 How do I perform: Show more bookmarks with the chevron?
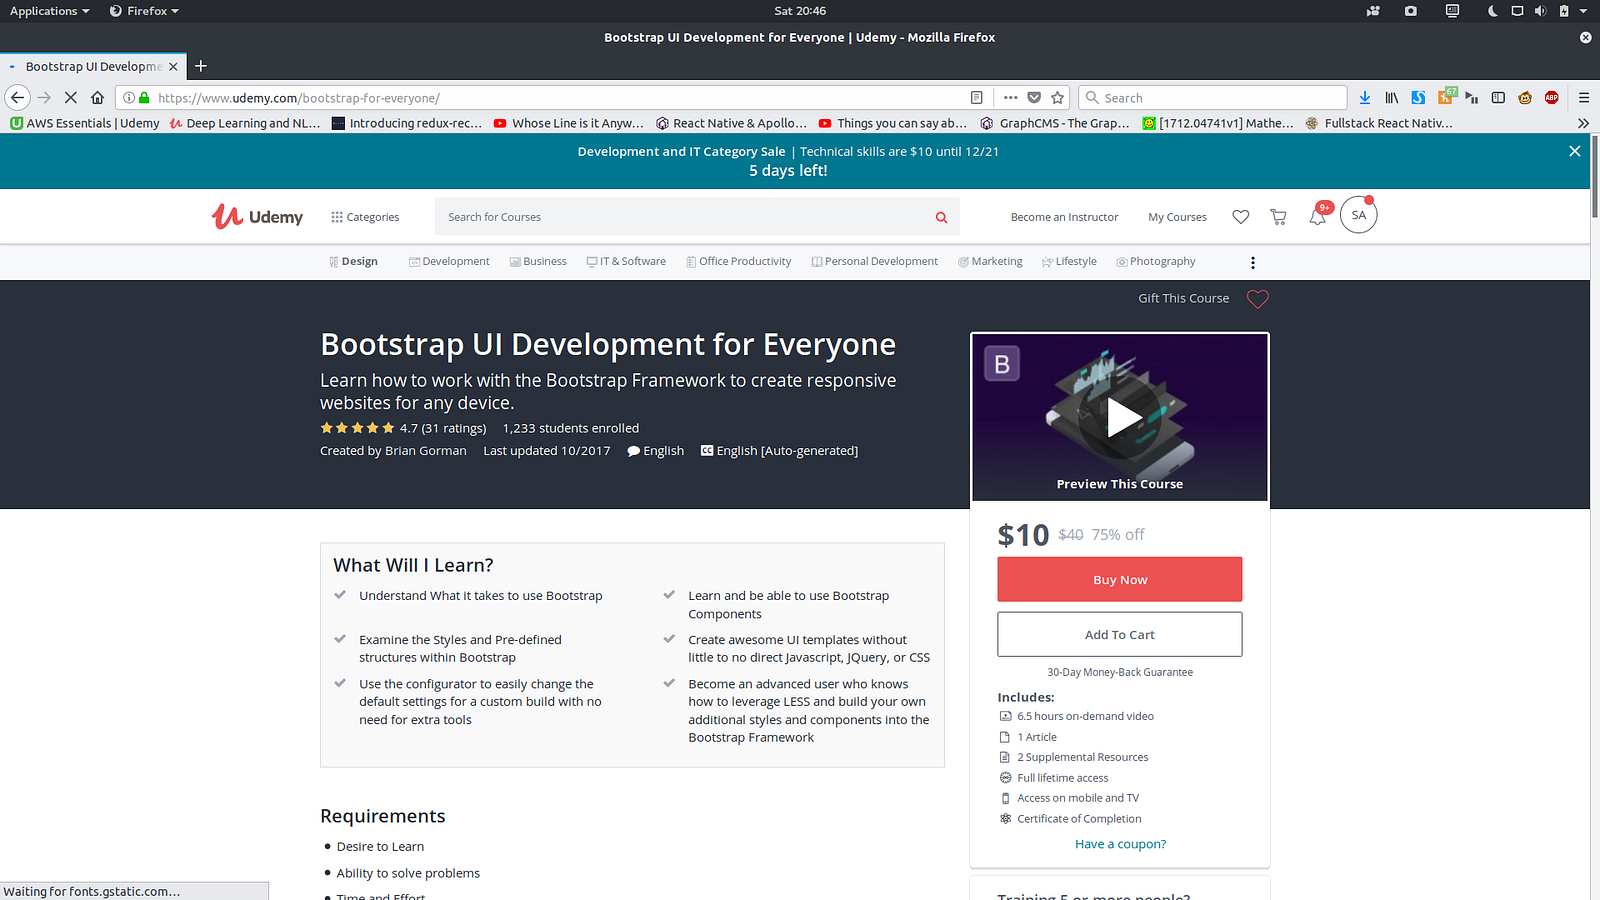1583,123
